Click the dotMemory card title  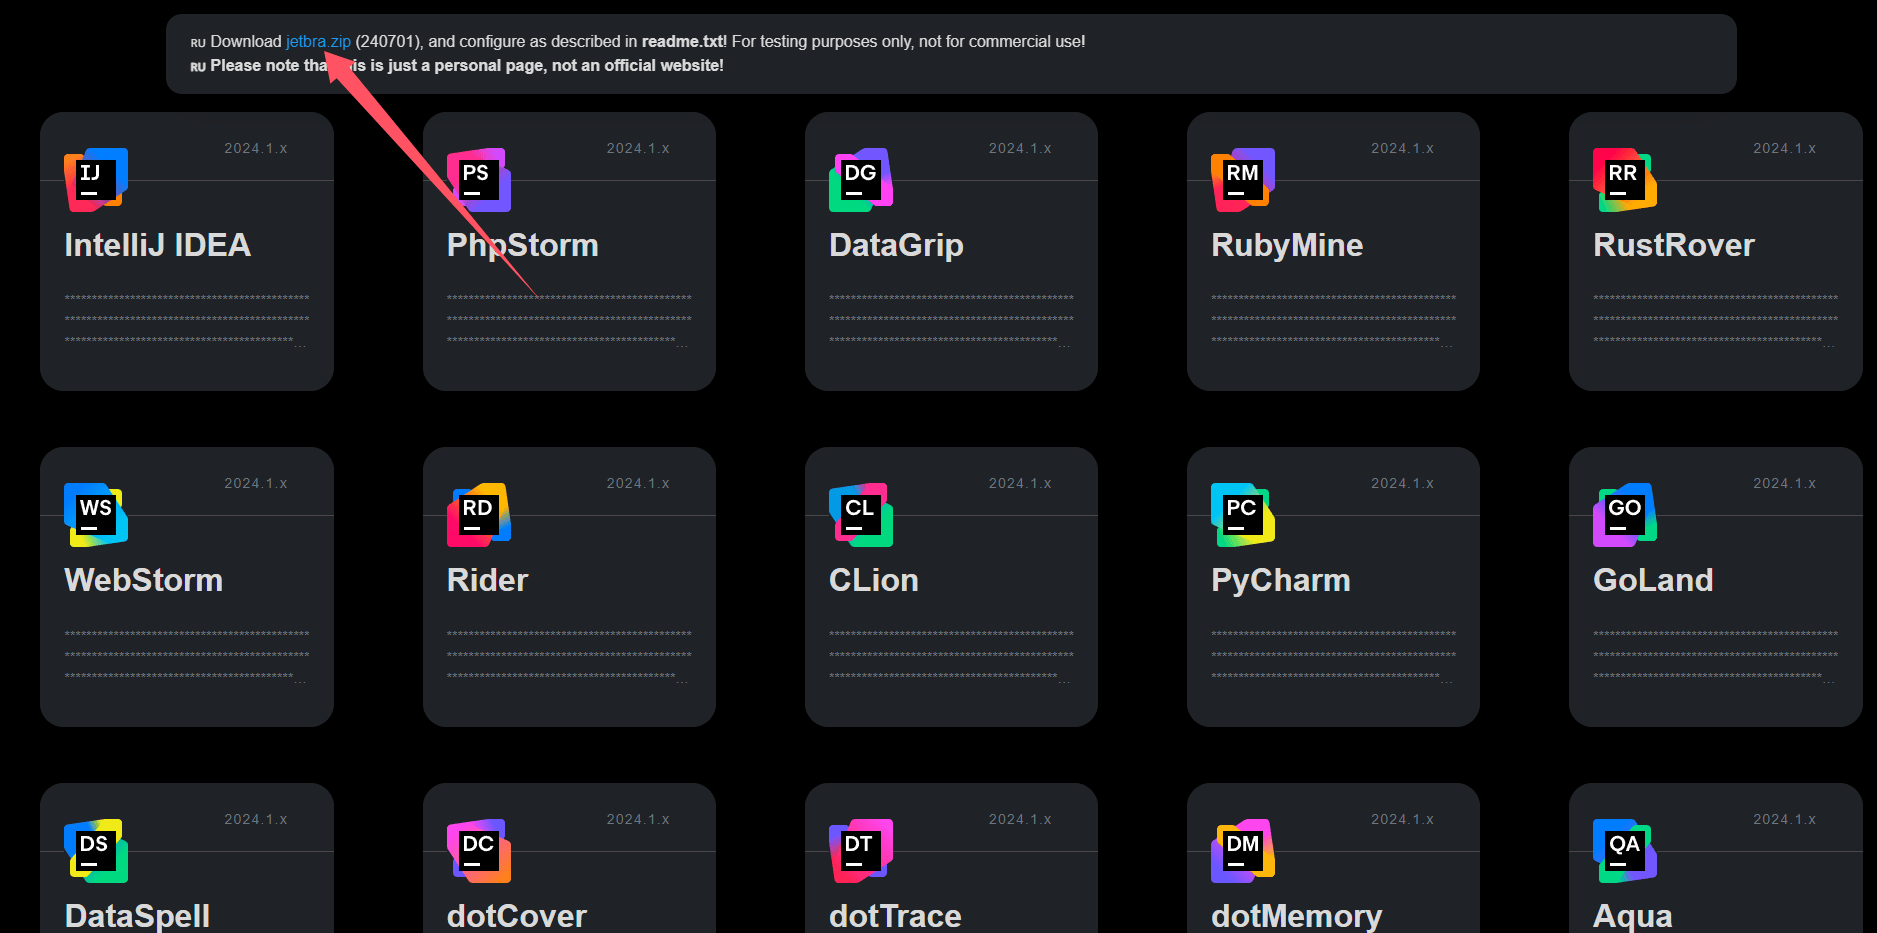point(1296,915)
